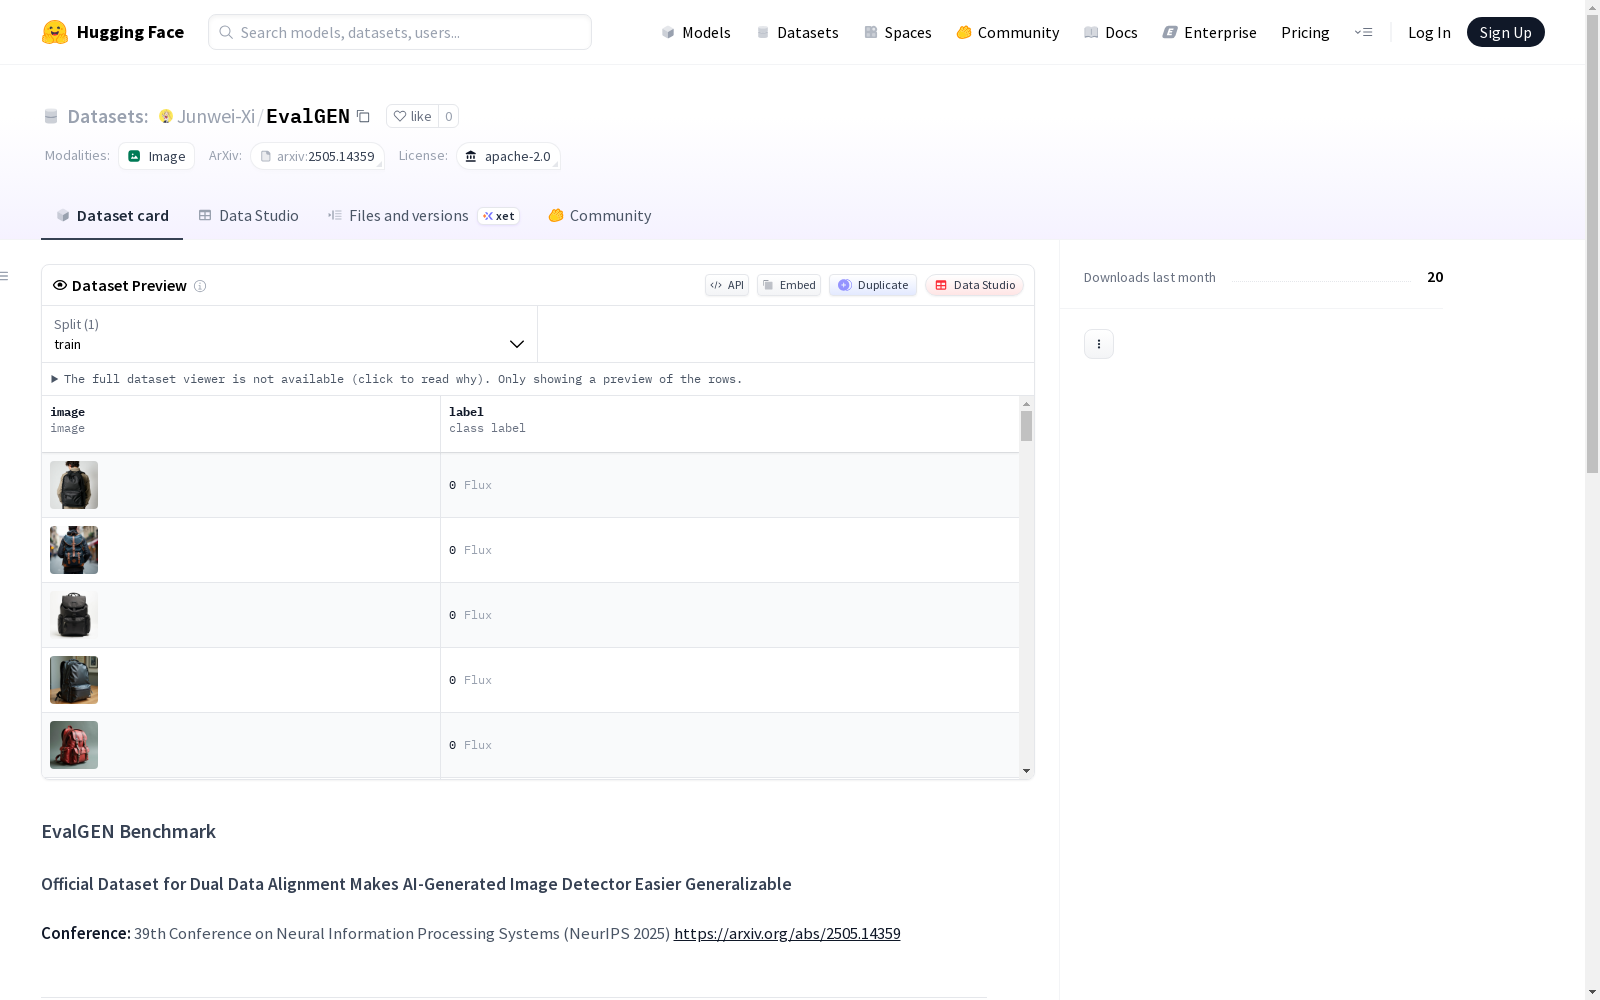The image size is (1600, 1000).
Task: Go to Models in the top navigation
Action: [x=696, y=32]
